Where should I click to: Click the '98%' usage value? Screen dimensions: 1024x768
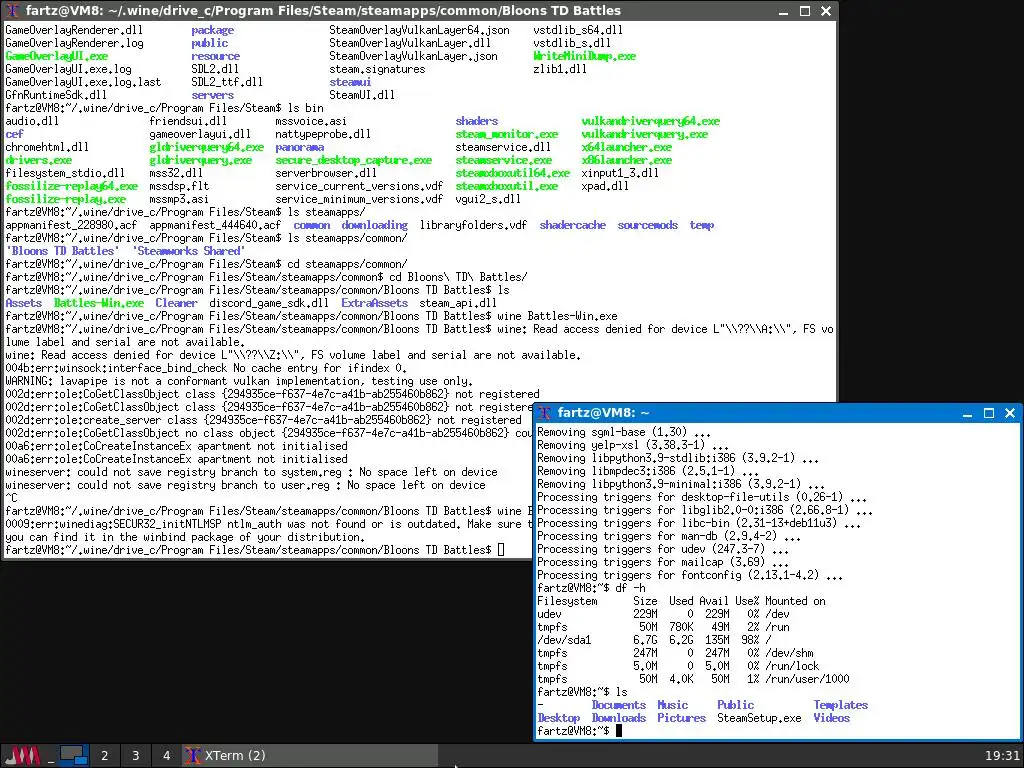pos(750,640)
